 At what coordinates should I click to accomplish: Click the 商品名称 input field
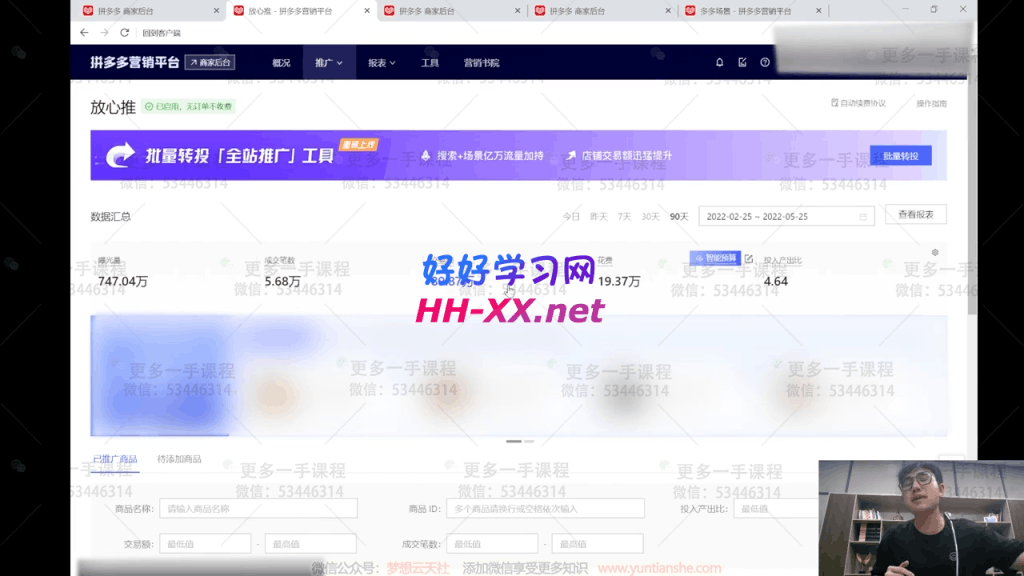pyautogui.click(x=259, y=508)
